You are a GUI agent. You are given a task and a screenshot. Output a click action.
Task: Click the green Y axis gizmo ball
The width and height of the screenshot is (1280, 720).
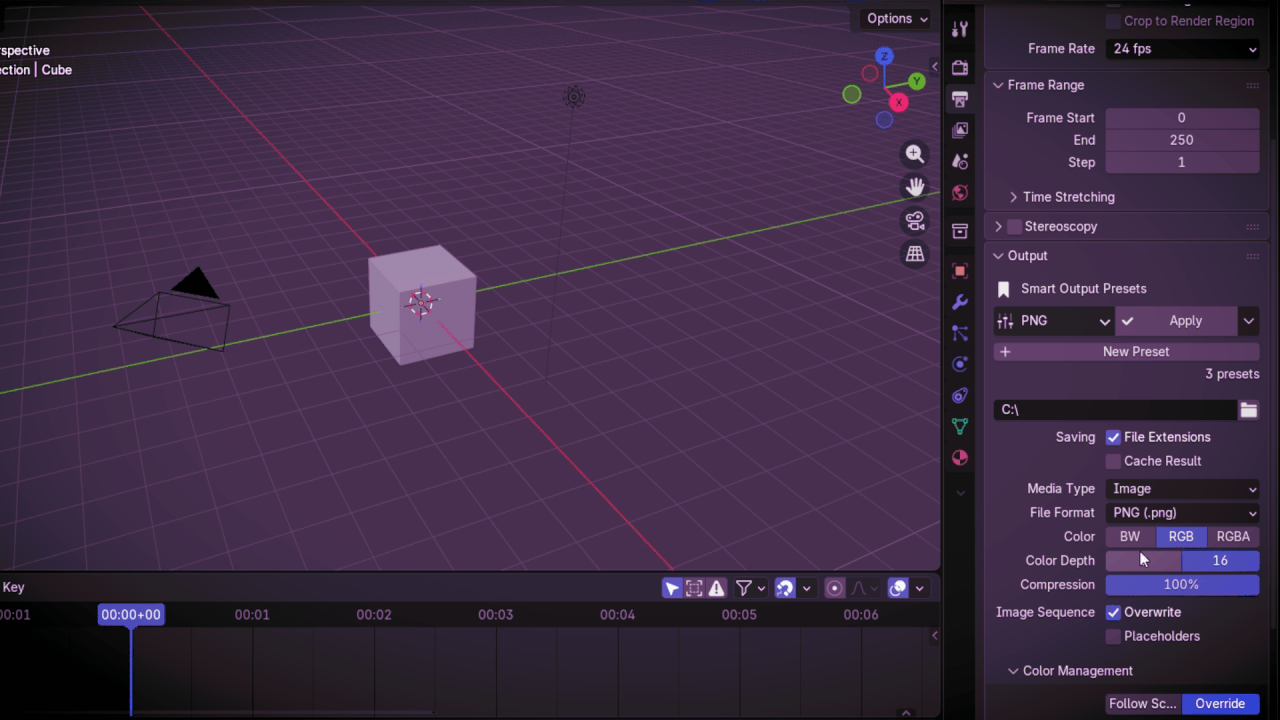coord(916,81)
